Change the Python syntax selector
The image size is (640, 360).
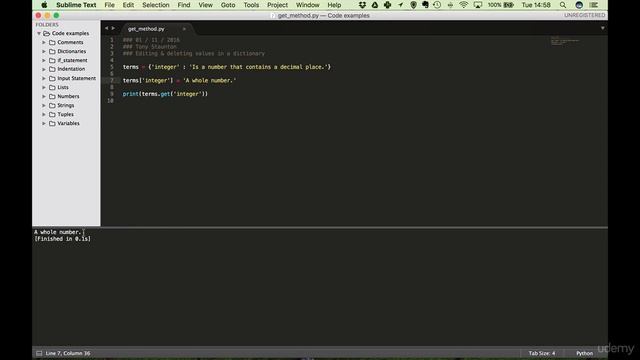point(584,353)
